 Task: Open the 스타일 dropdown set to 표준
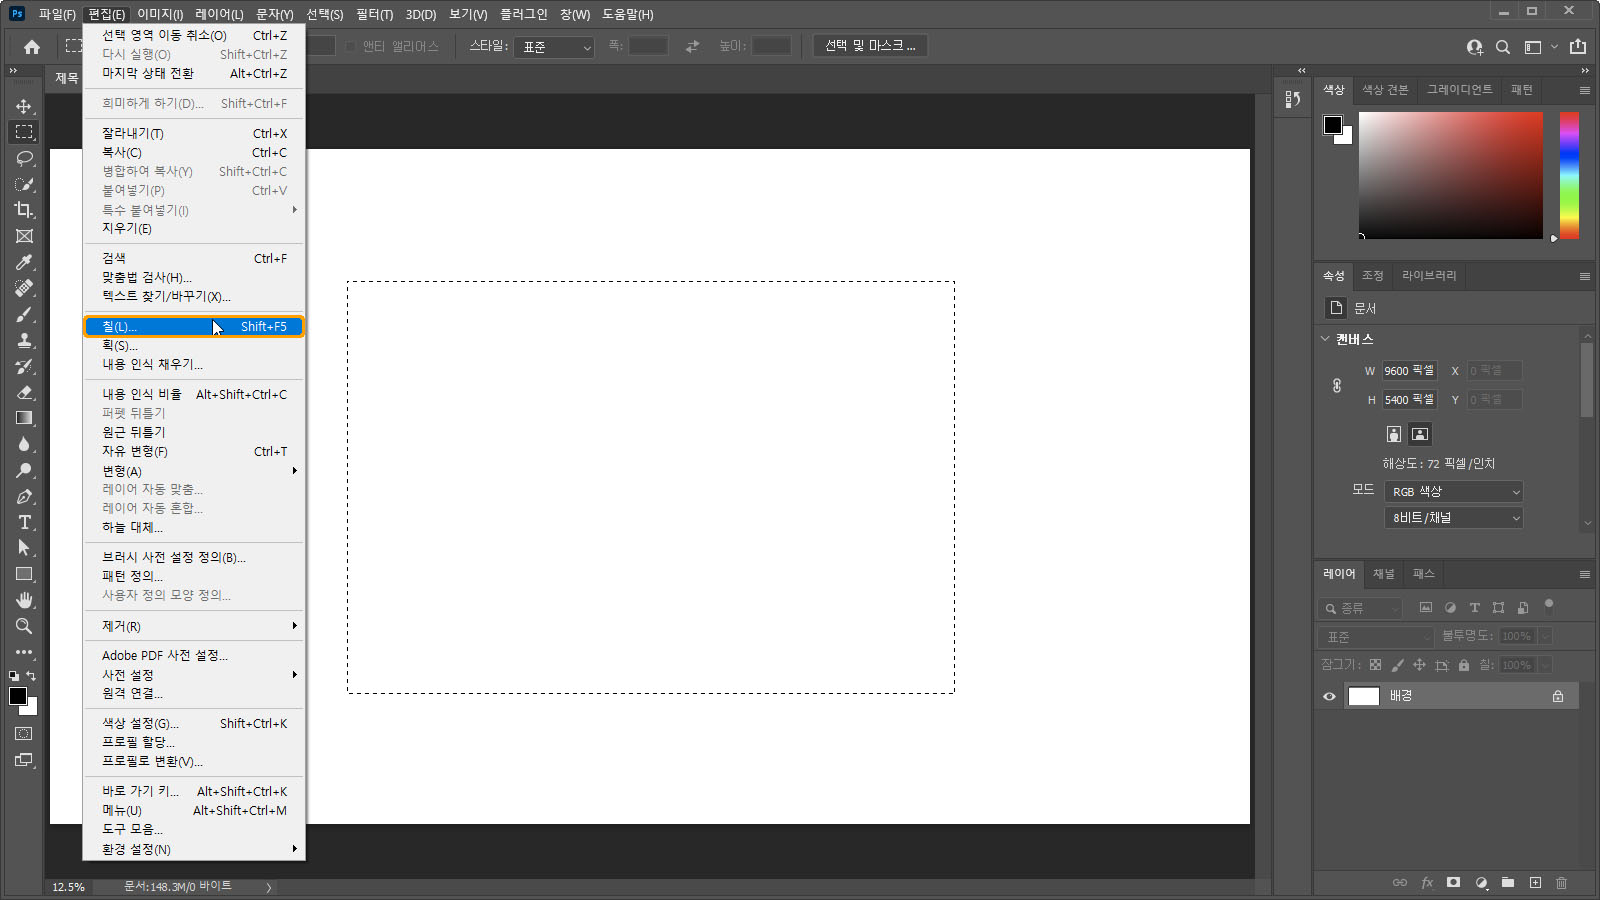pyautogui.click(x=554, y=47)
